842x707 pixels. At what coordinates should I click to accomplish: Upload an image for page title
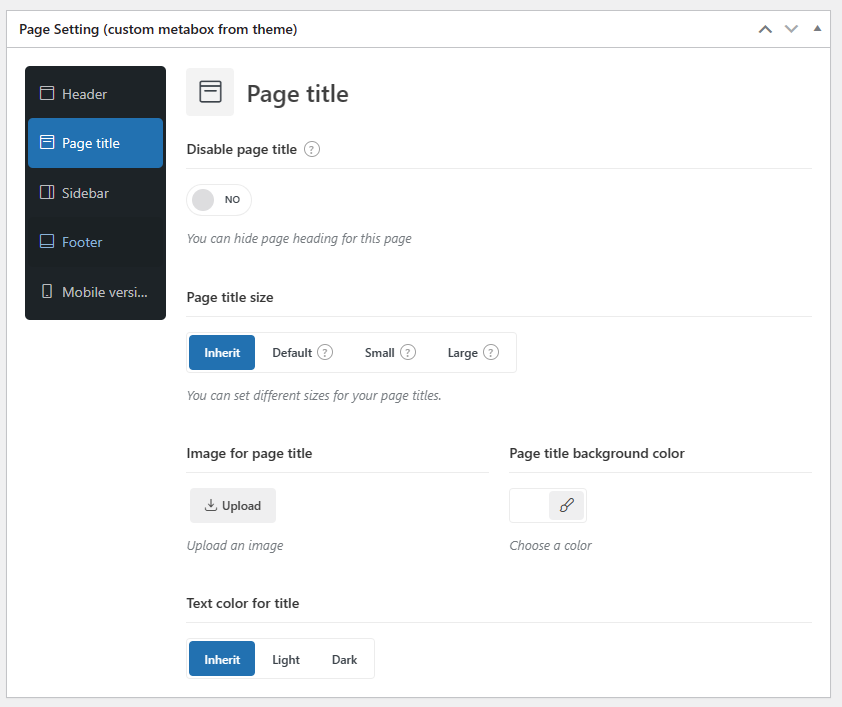[x=233, y=506]
